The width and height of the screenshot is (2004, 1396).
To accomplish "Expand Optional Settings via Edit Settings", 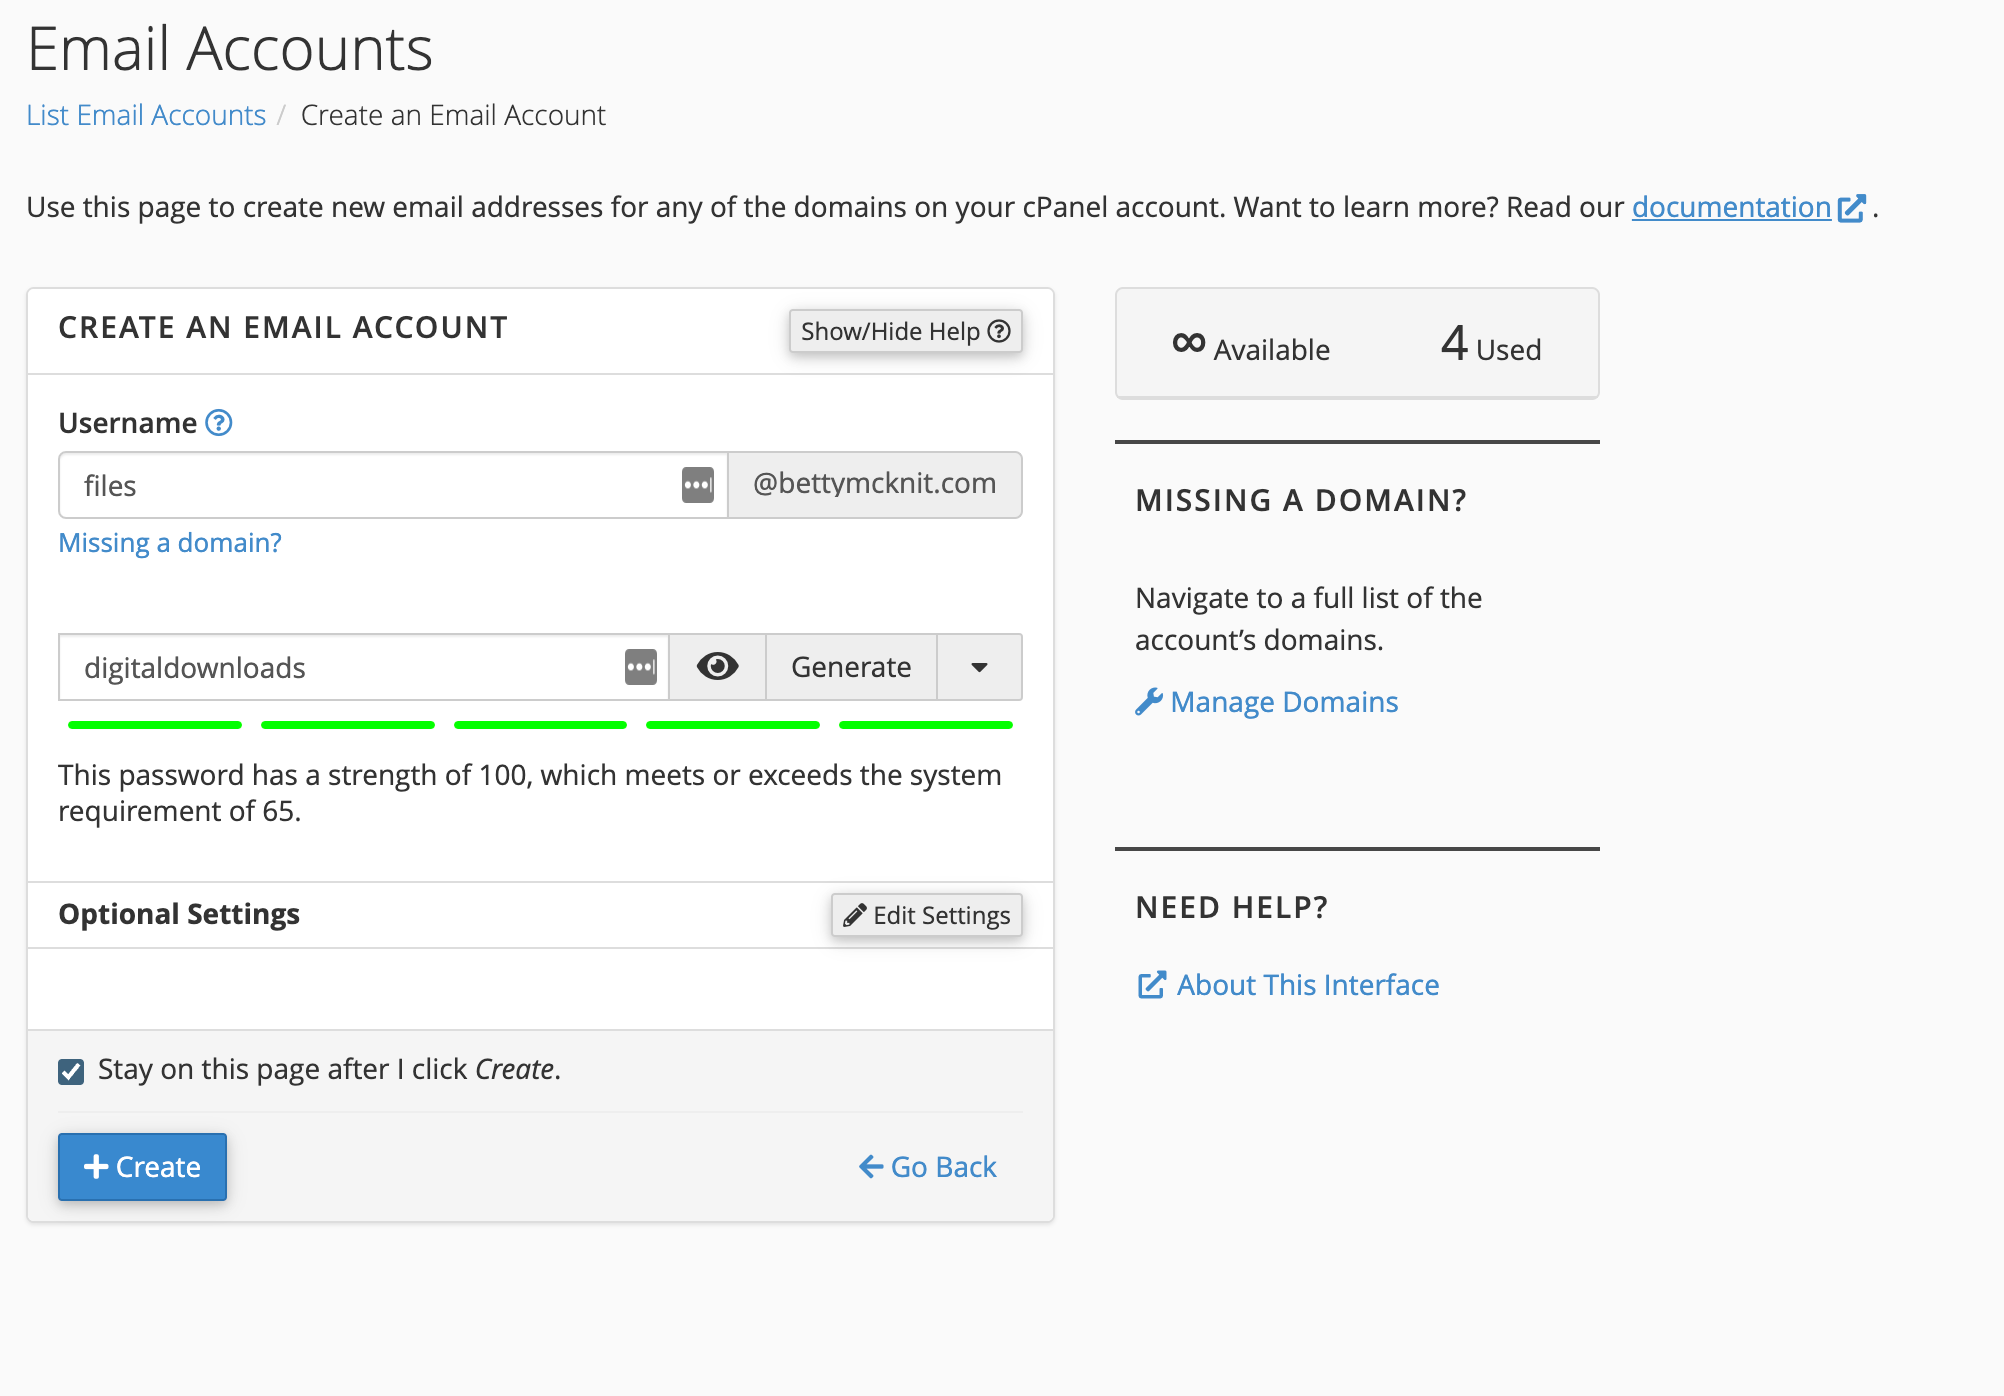I will pyautogui.click(x=926, y=915).
